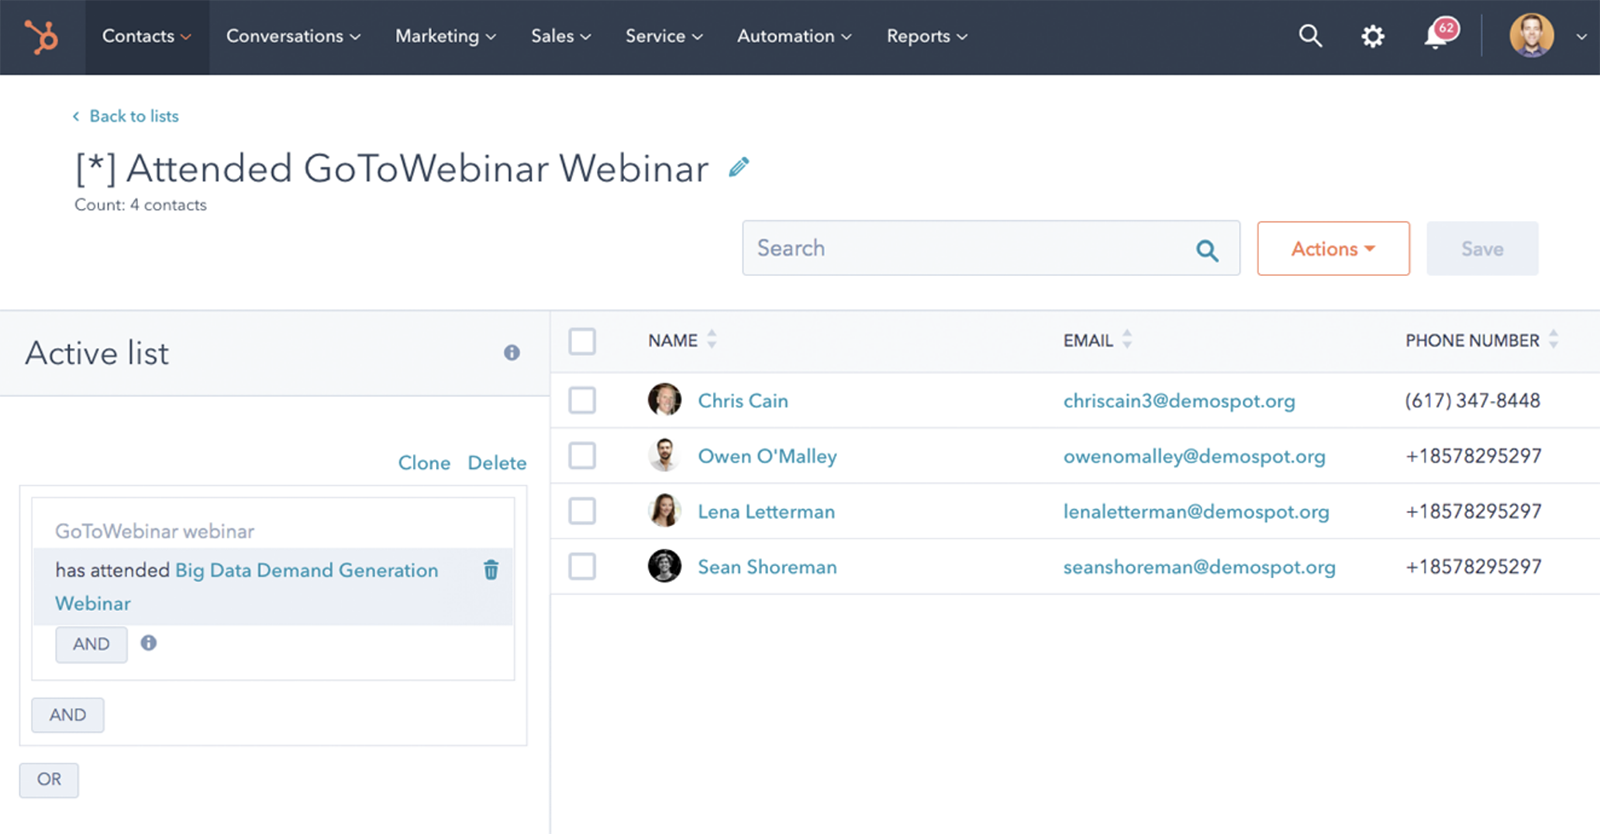Viewport: 1600px width, 834px height.
Task: Click the inner AND button inside the filter box
Action: [x=91, y=644]
